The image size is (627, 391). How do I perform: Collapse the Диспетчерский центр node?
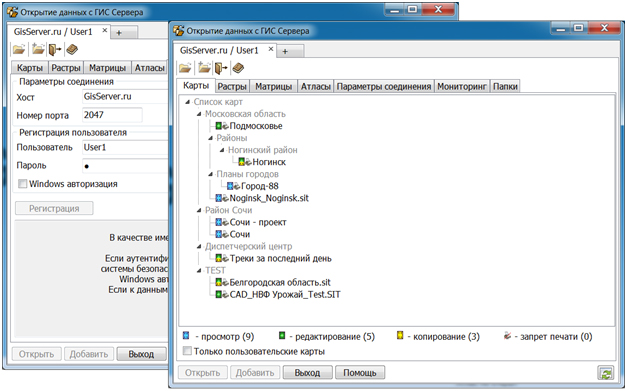pyautogui.click(x=199, y=246)
